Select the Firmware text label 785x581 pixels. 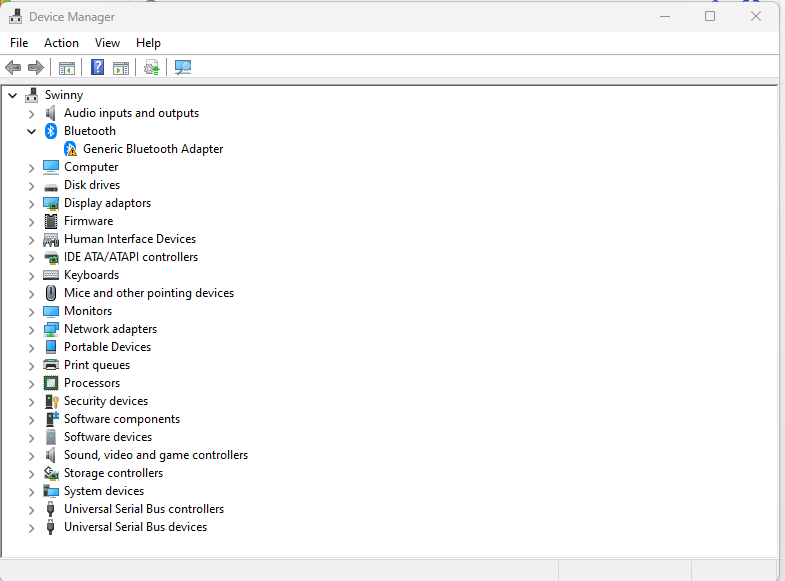(88, 221)
